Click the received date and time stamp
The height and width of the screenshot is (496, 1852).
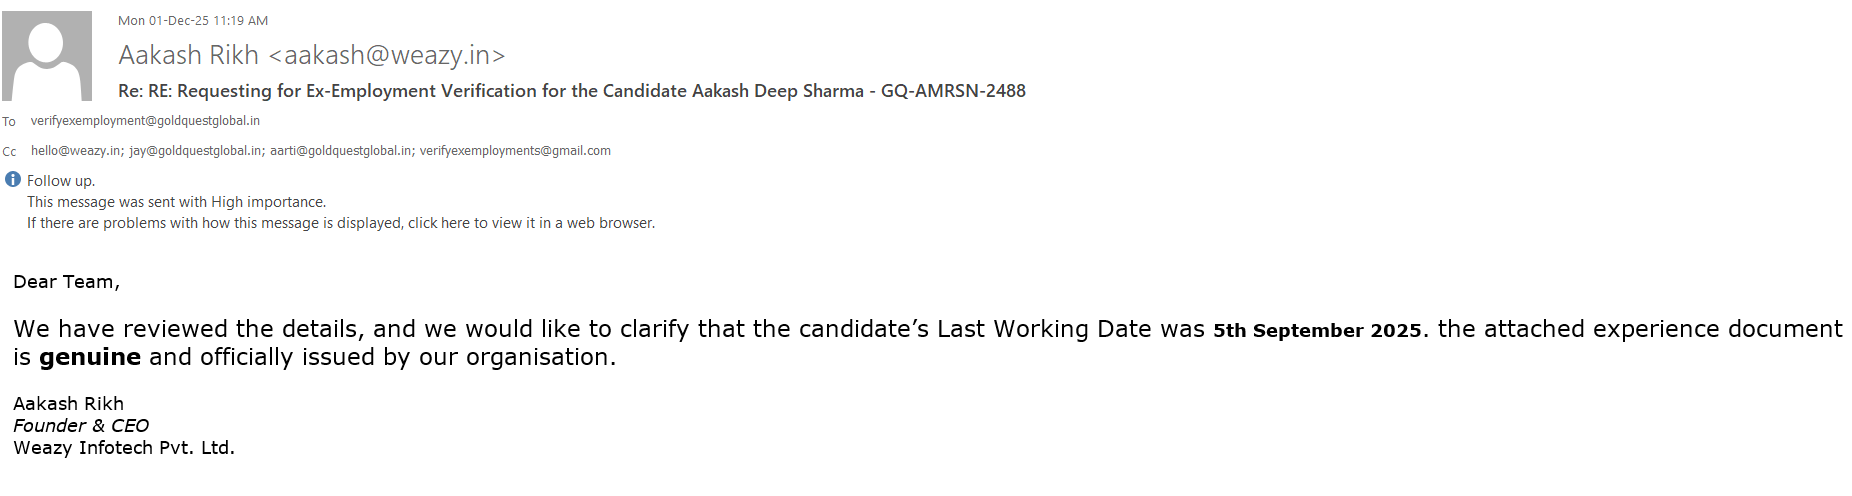coord(193,21)
